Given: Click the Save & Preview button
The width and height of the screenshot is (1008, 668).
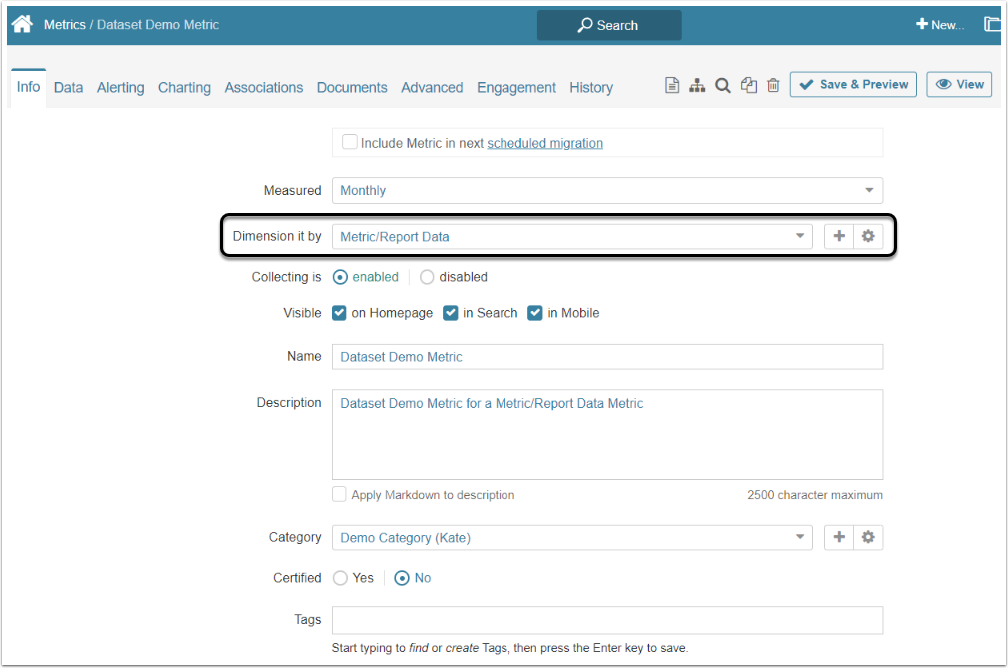Looking at the screenshot, I should [853, 85].
